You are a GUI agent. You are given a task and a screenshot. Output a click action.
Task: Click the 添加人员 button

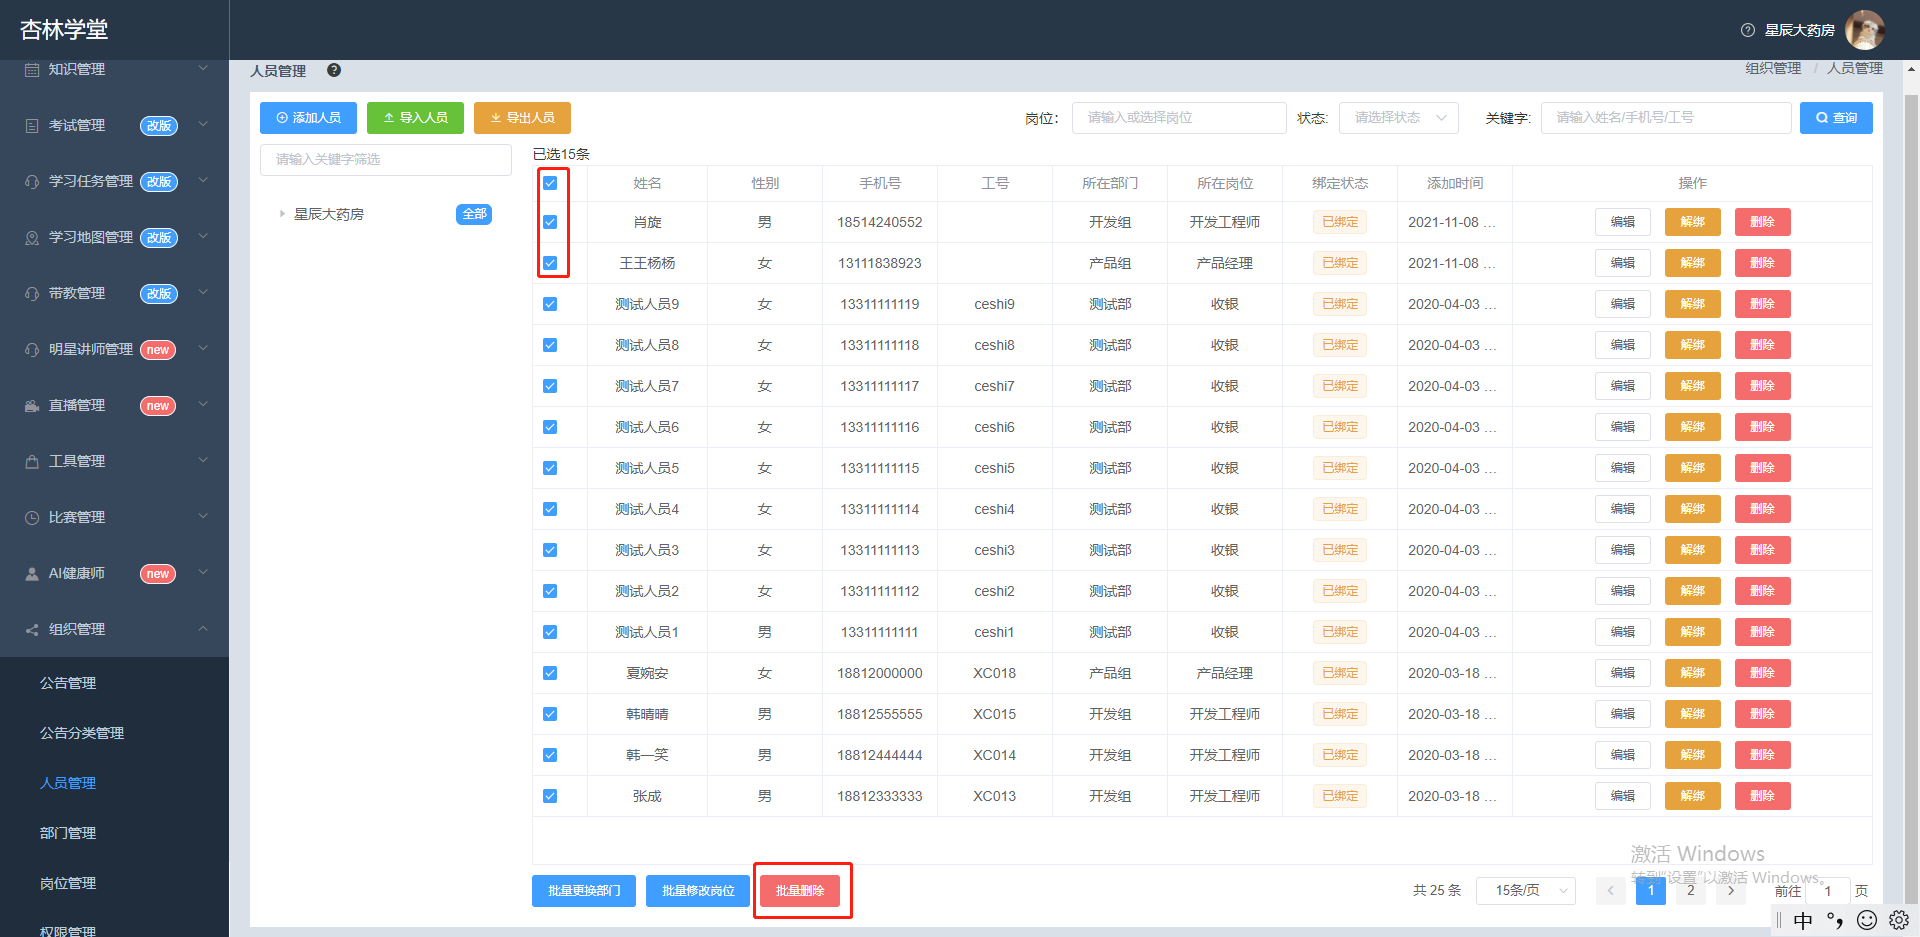[308, 118]
